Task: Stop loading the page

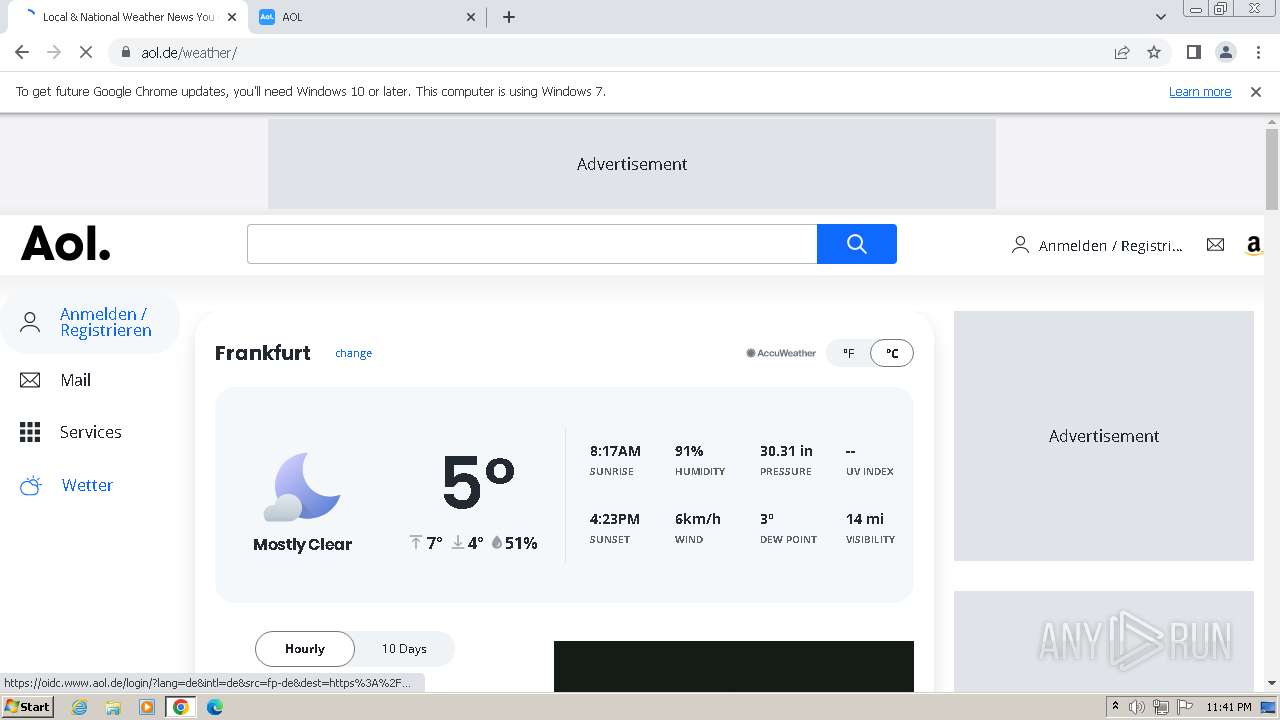Action: point(86,52)
